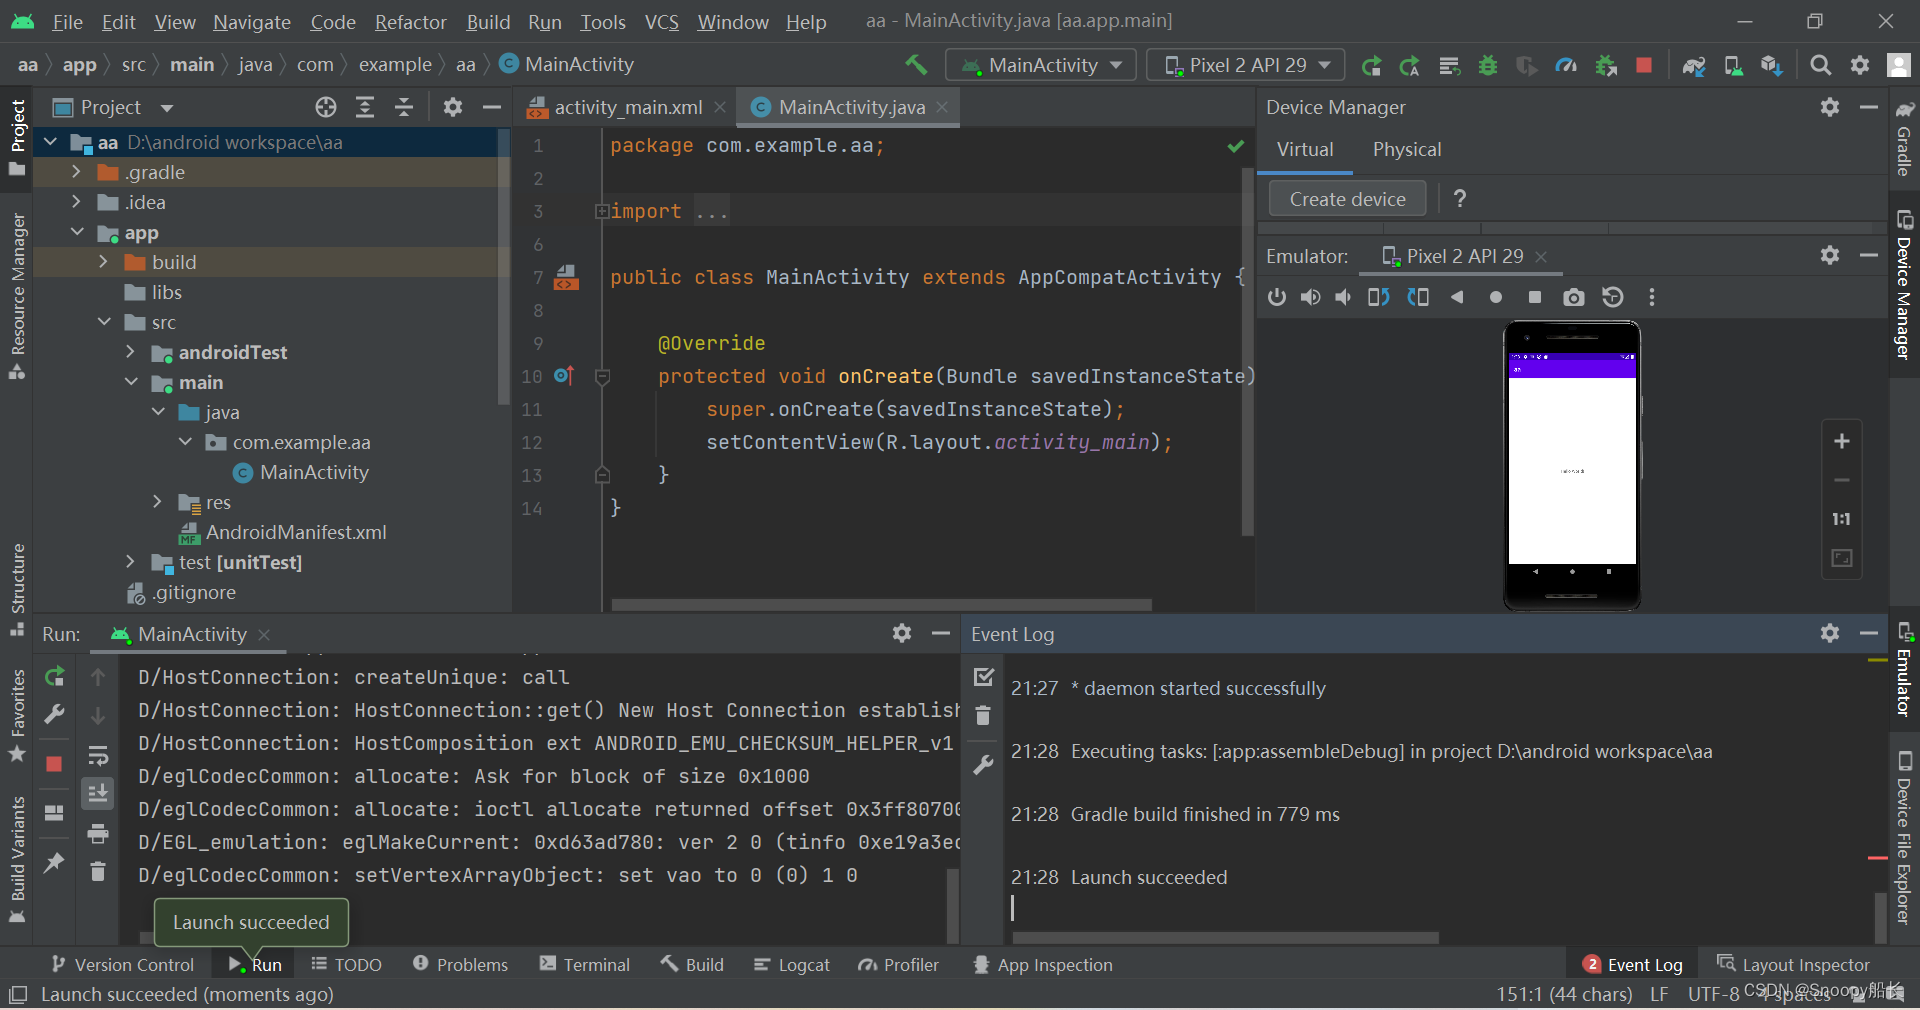Open the Pixel 2 API 29 device dropdown
The width and height of the screenshot is (1920, 1010).
coord(1246,65)
